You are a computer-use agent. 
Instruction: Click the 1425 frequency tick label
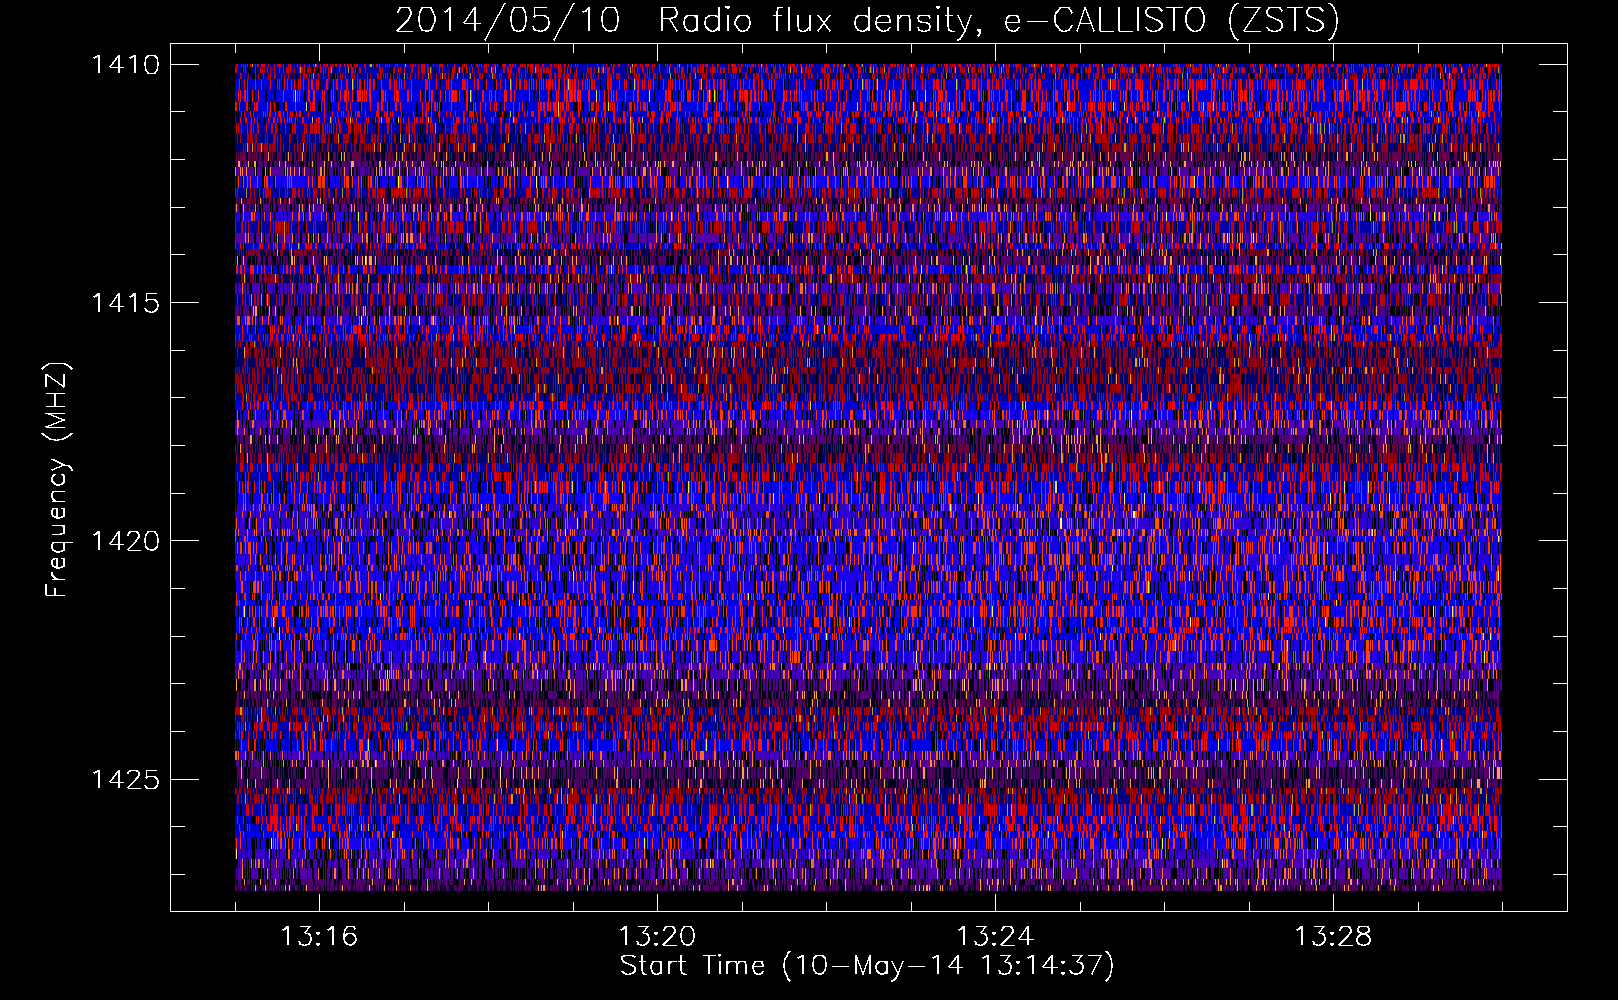[125, 779]
